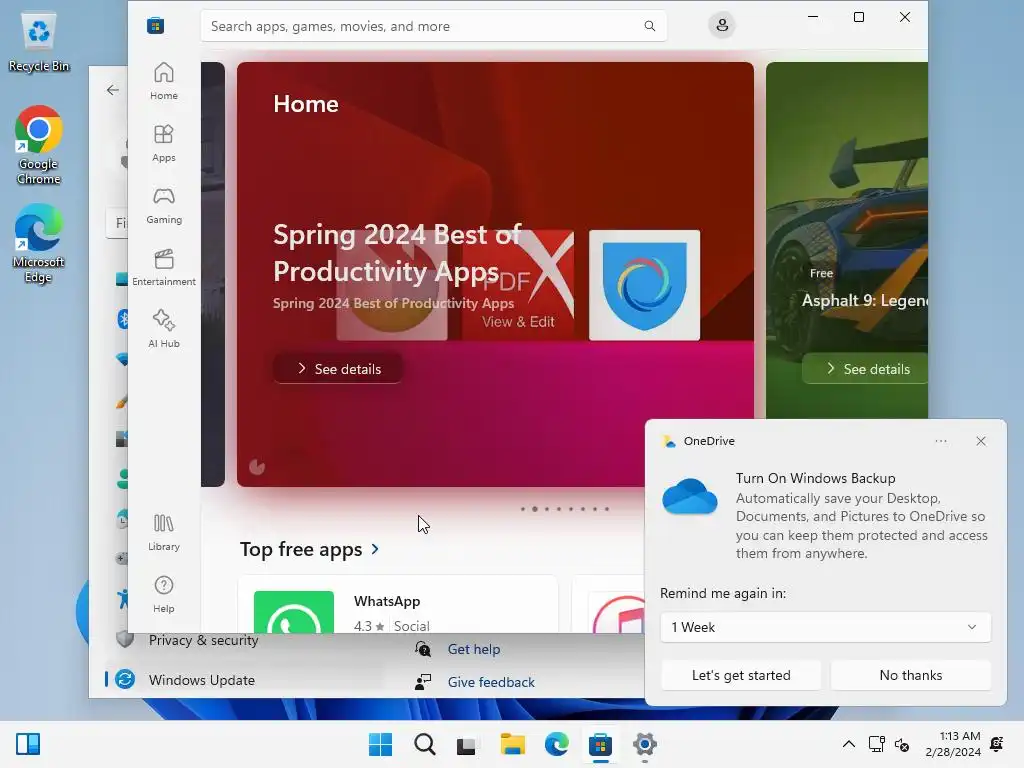The image size is (1024, 768).
Task: Open the OneDrive notification options menu
Action: (x=940, y=441)
